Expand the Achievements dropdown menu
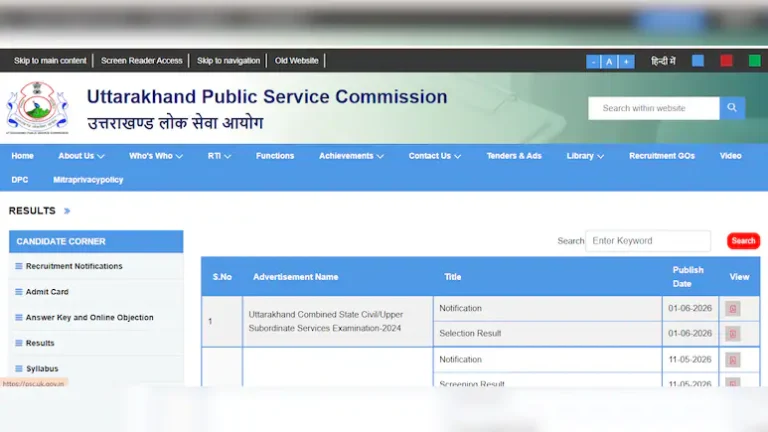This screenshot has width=768, height=432. [x=351, y=156]
